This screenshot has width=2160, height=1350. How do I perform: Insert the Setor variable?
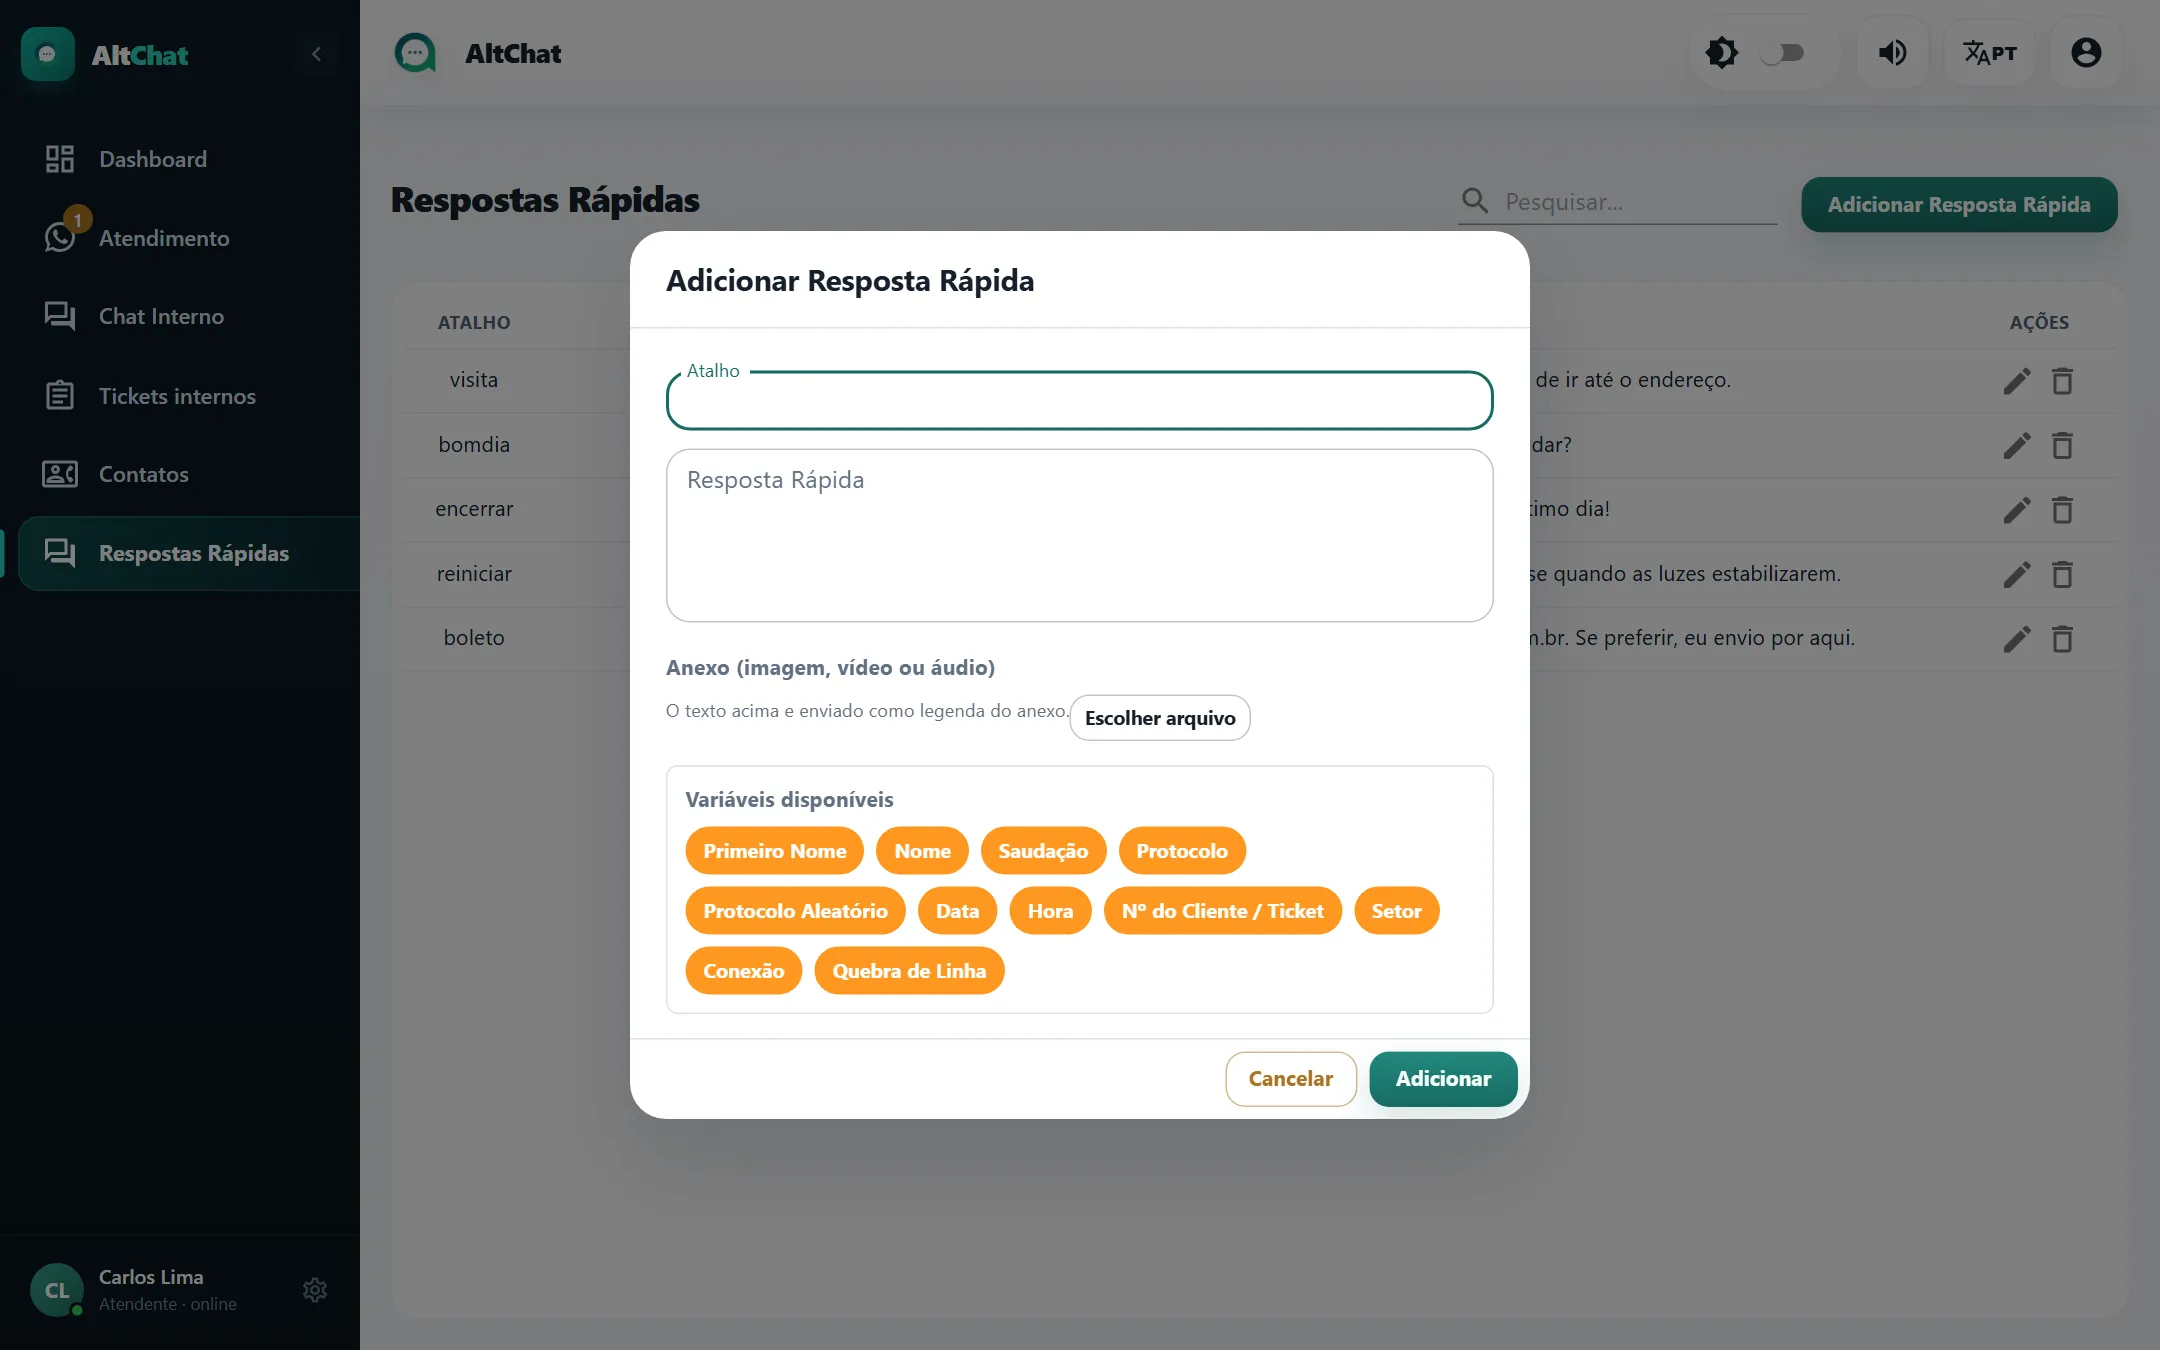pos(1396,911)
